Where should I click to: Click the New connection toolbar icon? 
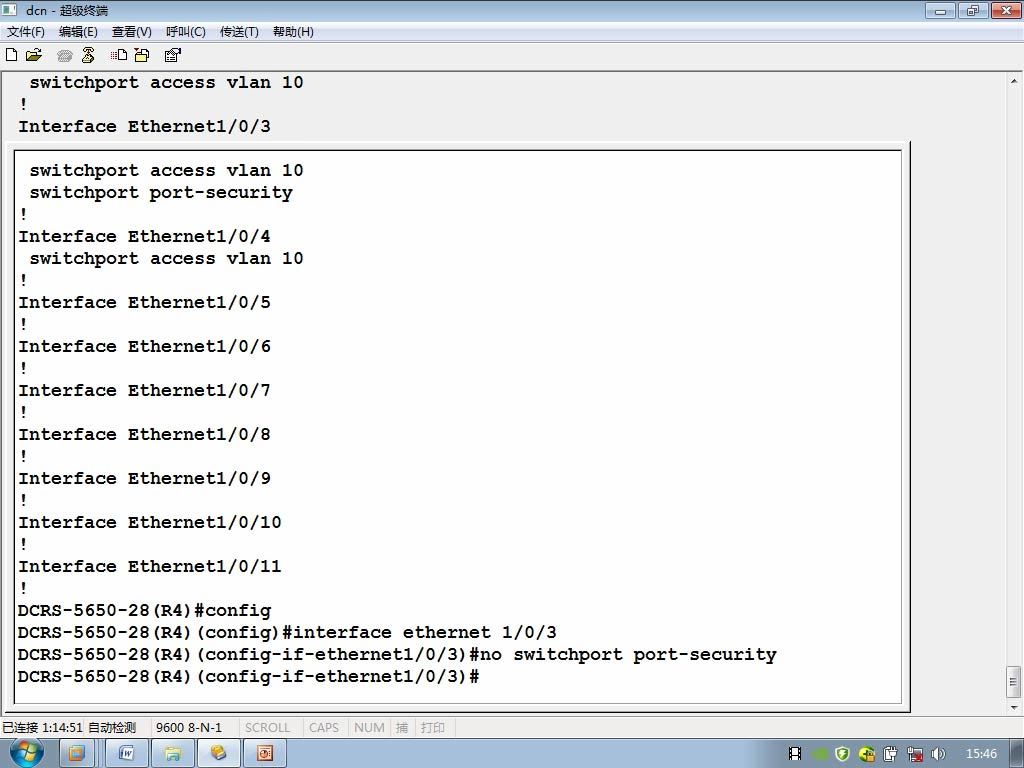[12, 56]
